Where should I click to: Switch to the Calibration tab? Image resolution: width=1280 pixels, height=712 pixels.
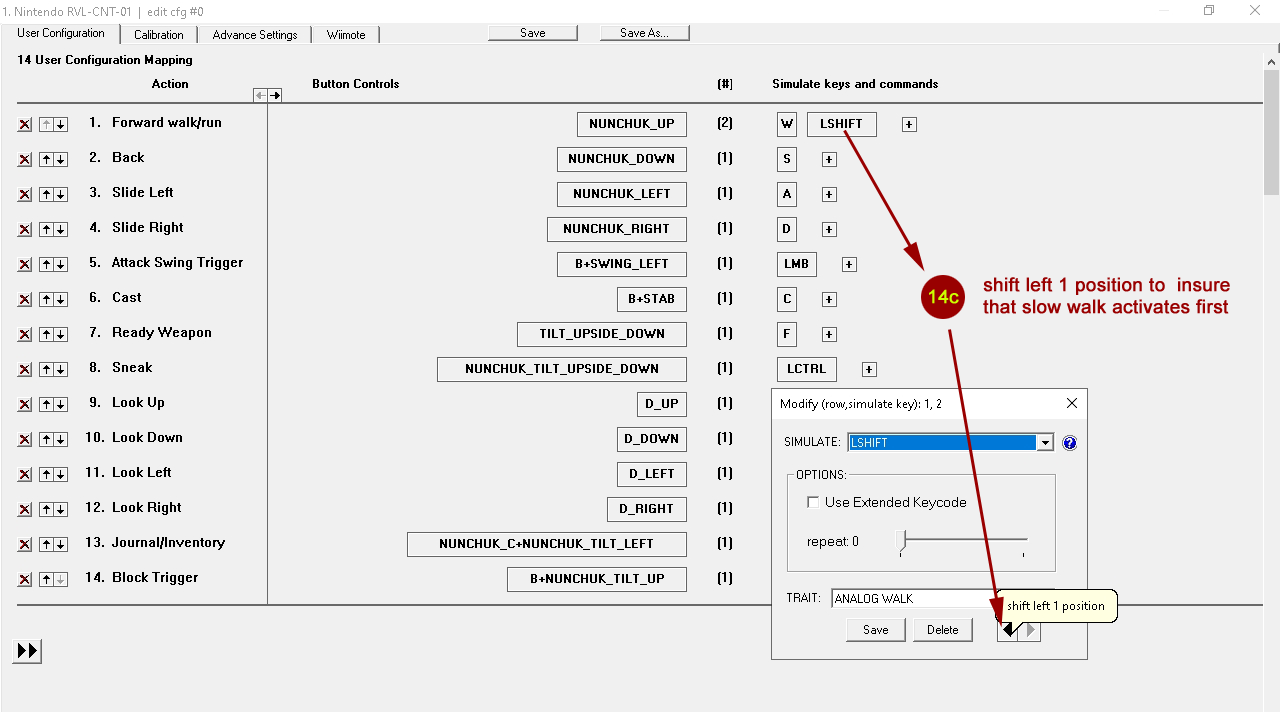158,34
